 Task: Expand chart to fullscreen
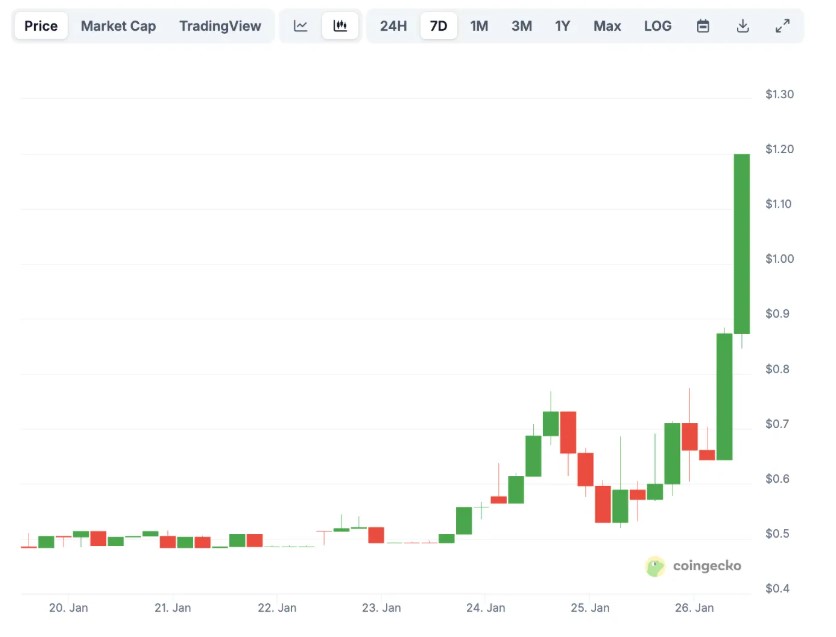point(783,26)
